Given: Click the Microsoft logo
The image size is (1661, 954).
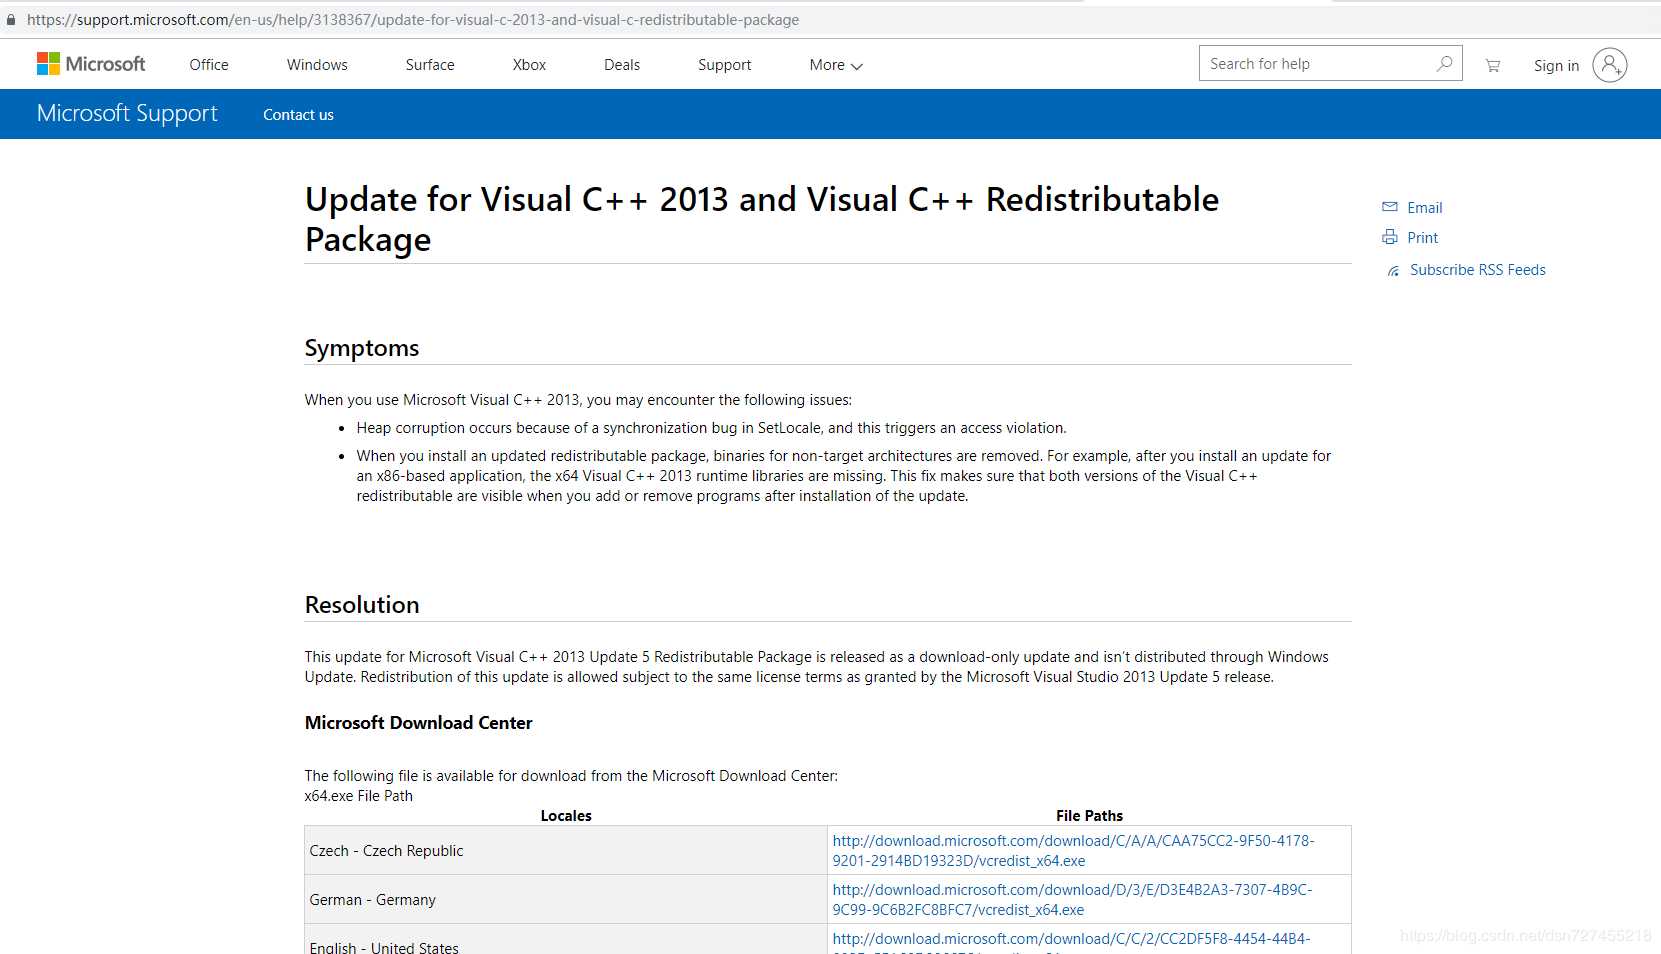Looking at the screenshot, I should point(91,64).
